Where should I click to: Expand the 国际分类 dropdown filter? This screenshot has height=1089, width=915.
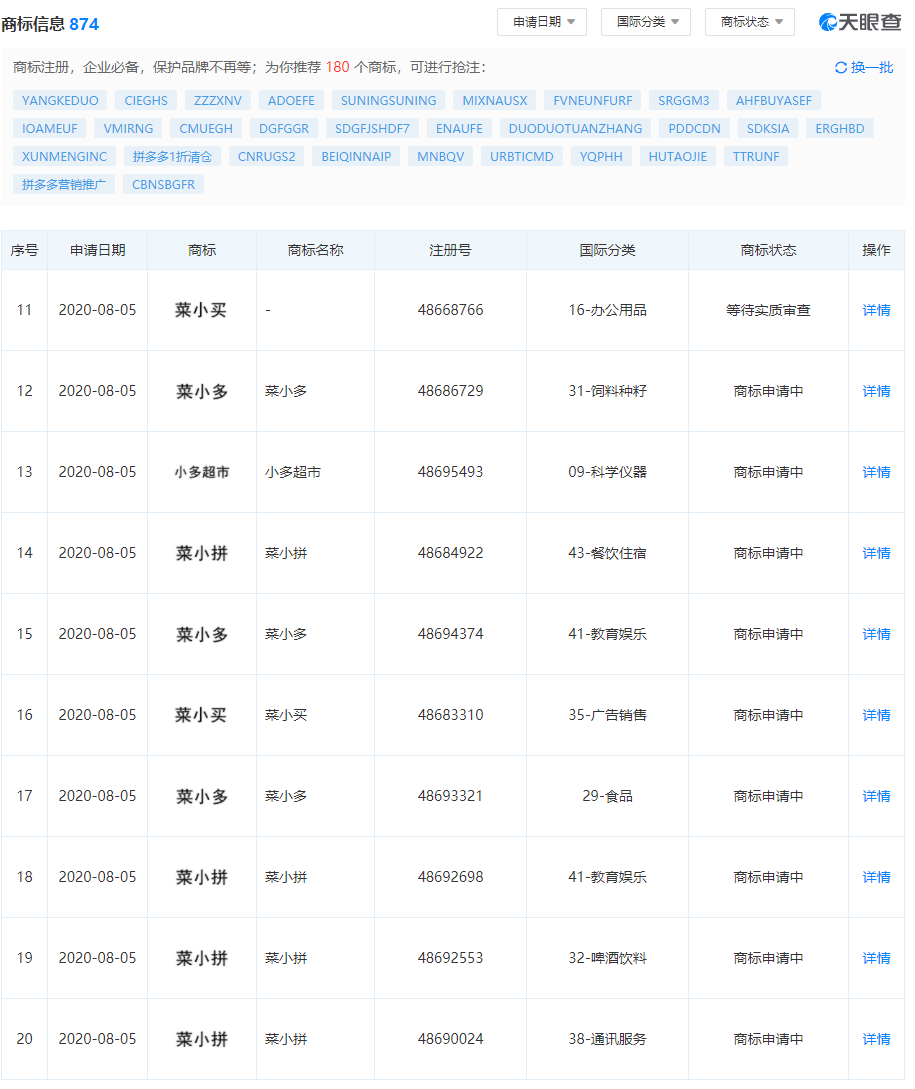[x=647, y=22]
